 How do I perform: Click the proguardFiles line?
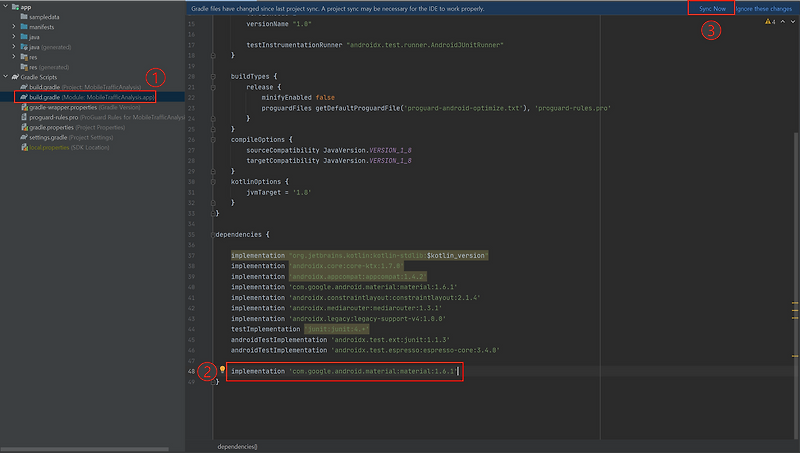tap(436, 108)
